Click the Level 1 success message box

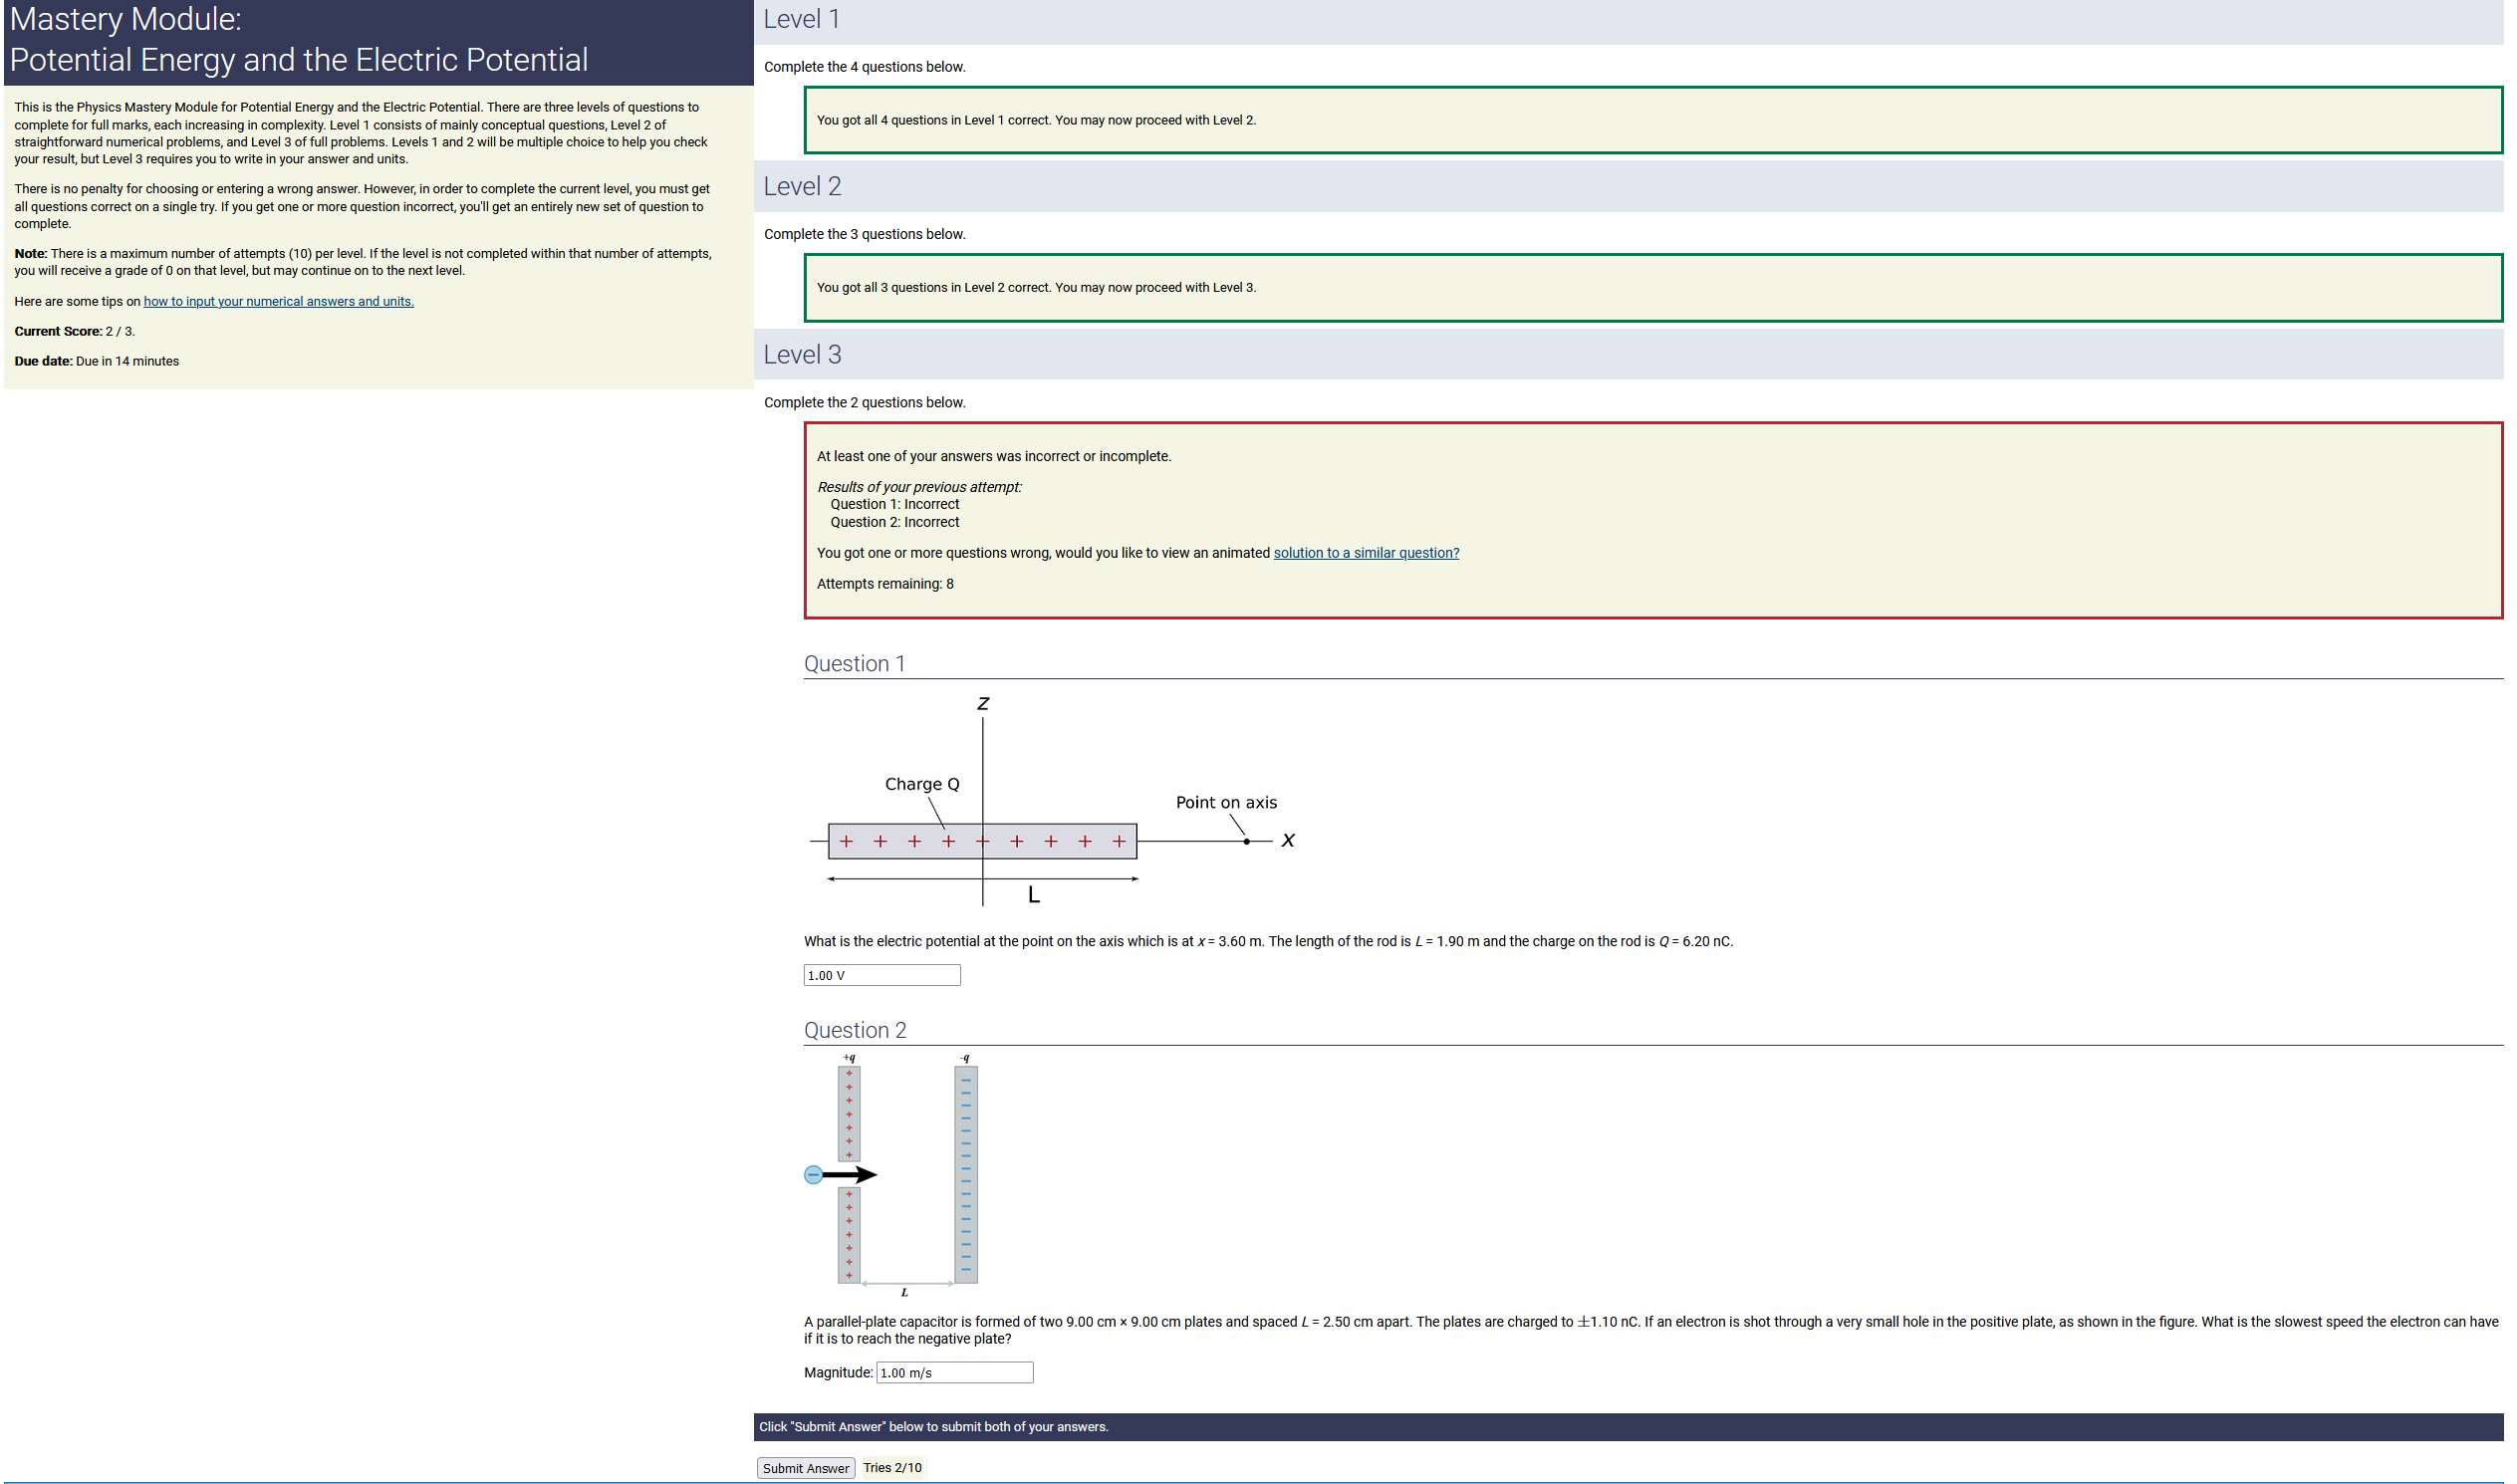[x=1654, y=120]
